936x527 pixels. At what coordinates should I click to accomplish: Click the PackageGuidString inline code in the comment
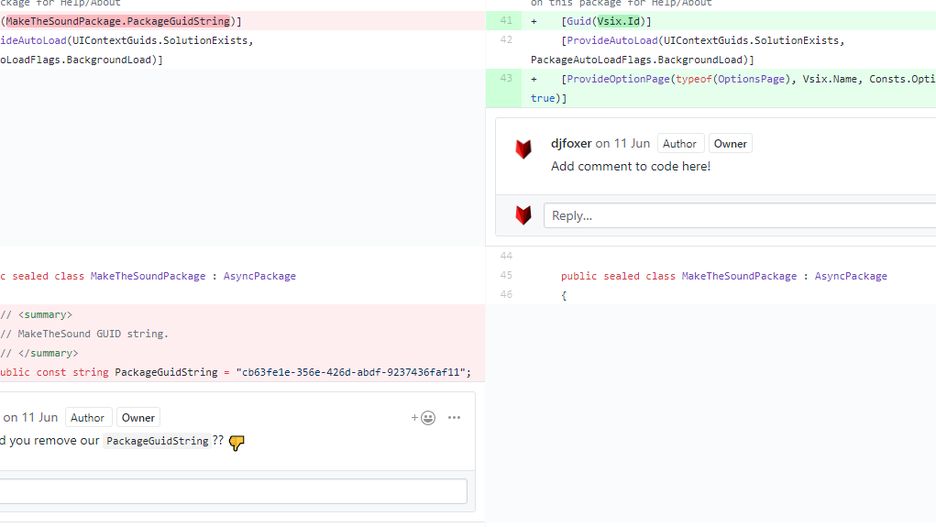(x=157, y=441)
